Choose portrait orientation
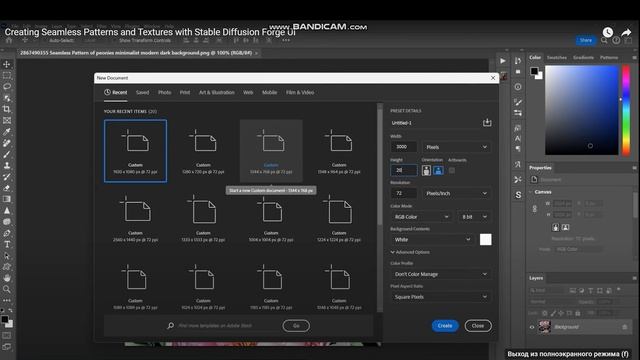640x360 pixels. pyautogui.click(x=426, y=171)
